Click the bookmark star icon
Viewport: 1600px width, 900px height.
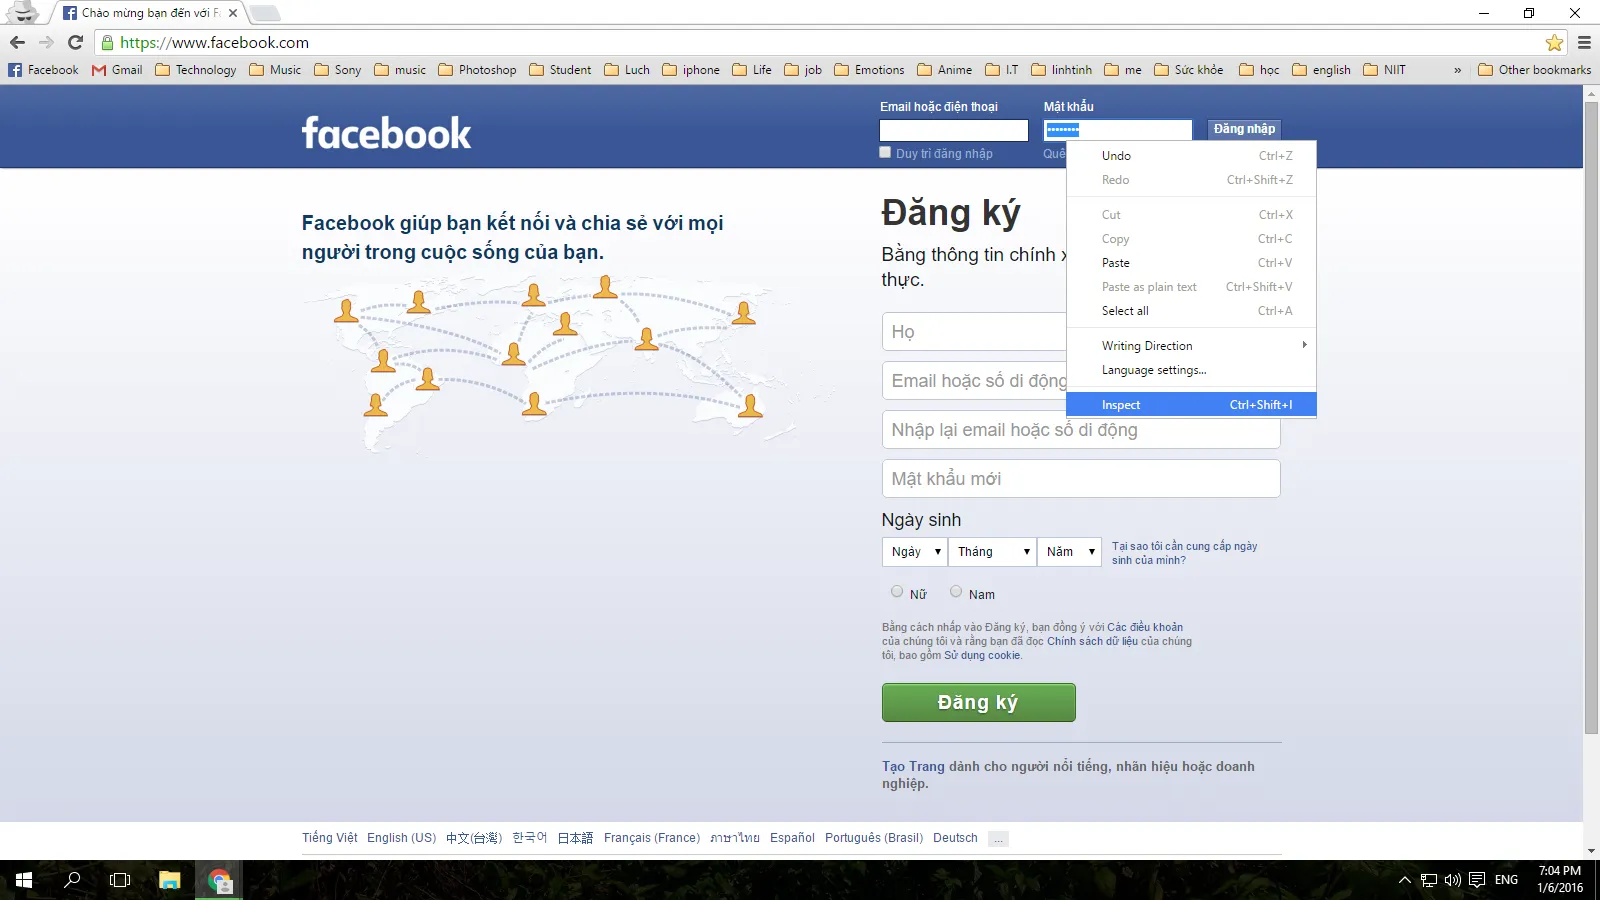coord(1554,42)
